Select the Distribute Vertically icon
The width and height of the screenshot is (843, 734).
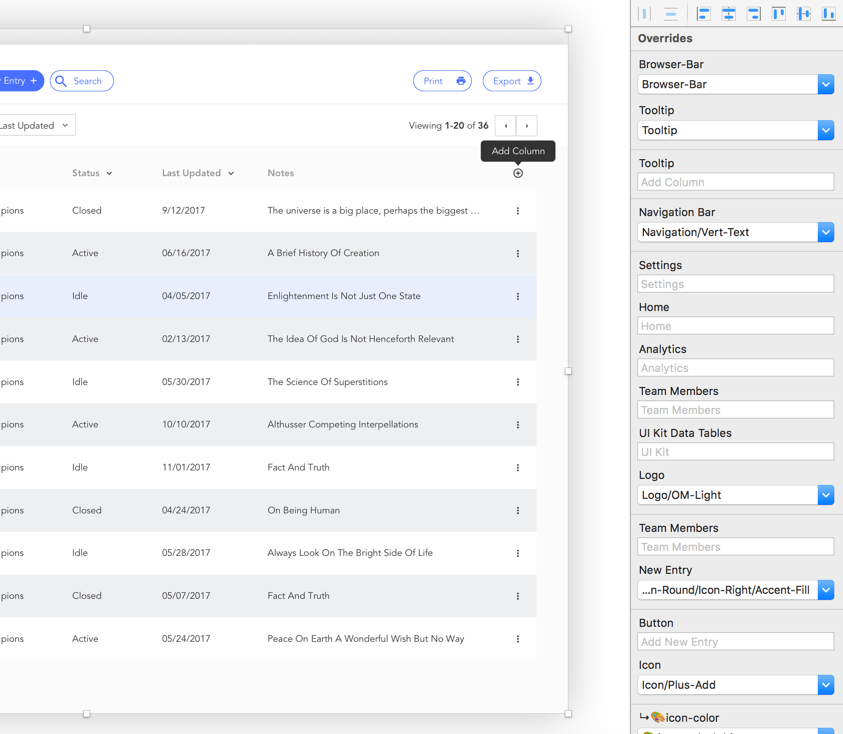tap(670, 13)
